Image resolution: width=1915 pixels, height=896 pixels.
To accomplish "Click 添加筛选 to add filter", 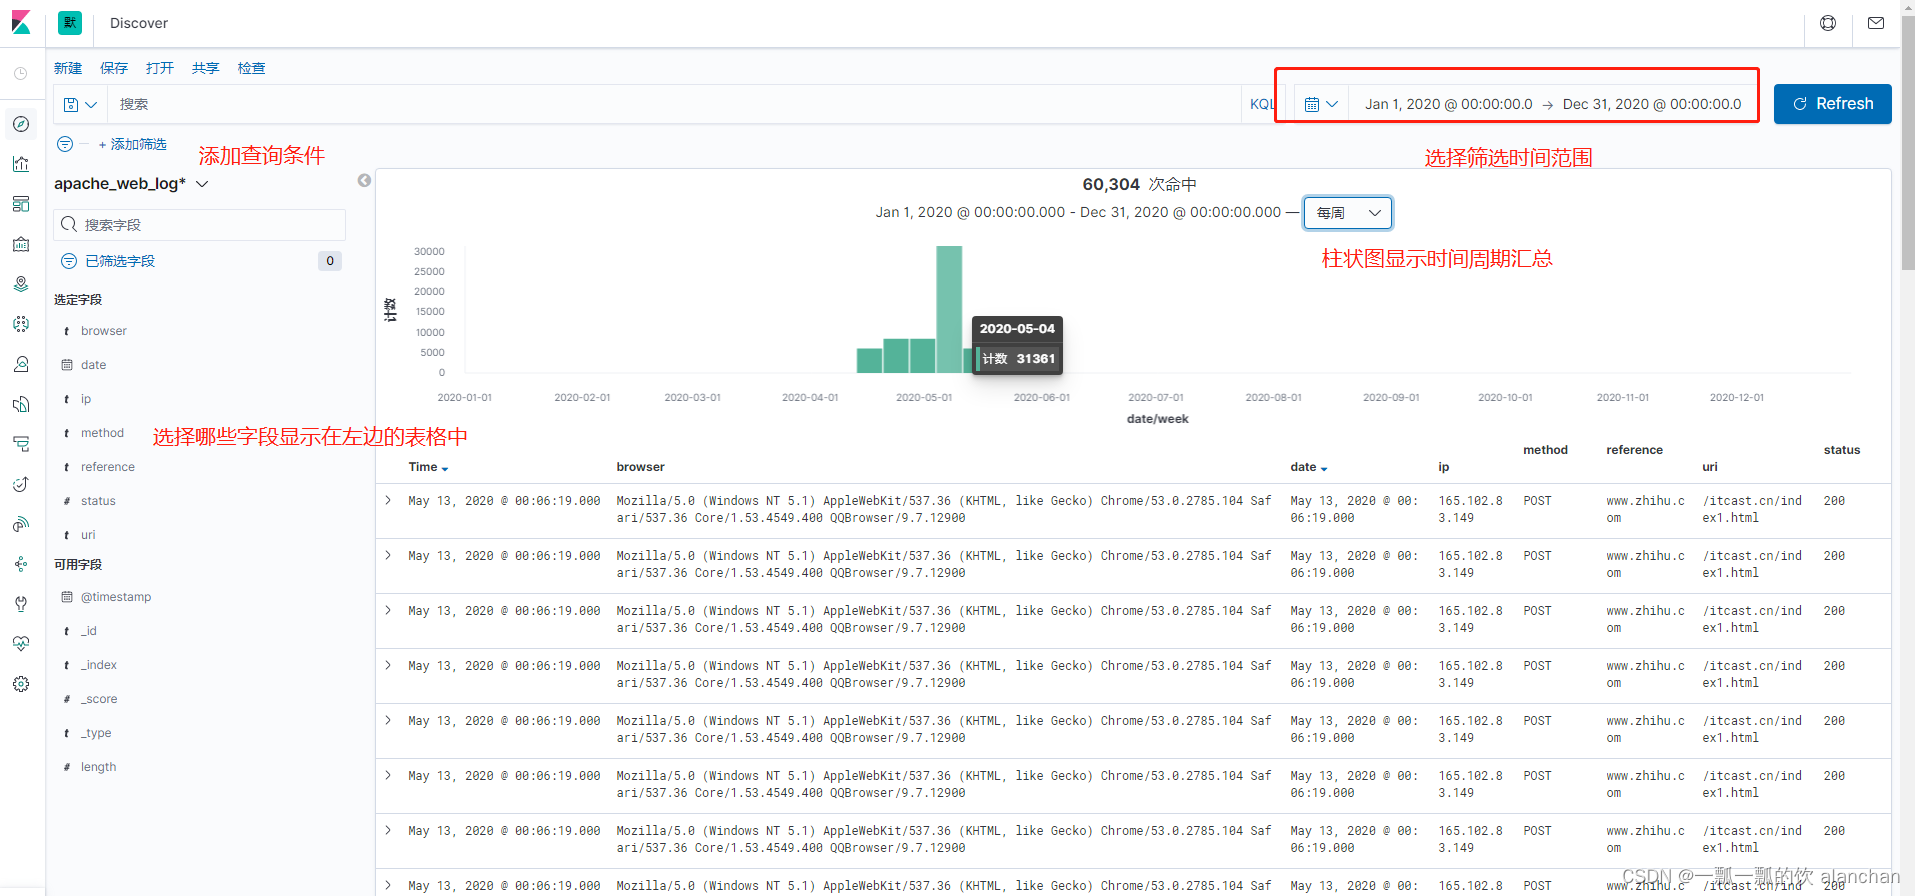I will coord(133,144).
